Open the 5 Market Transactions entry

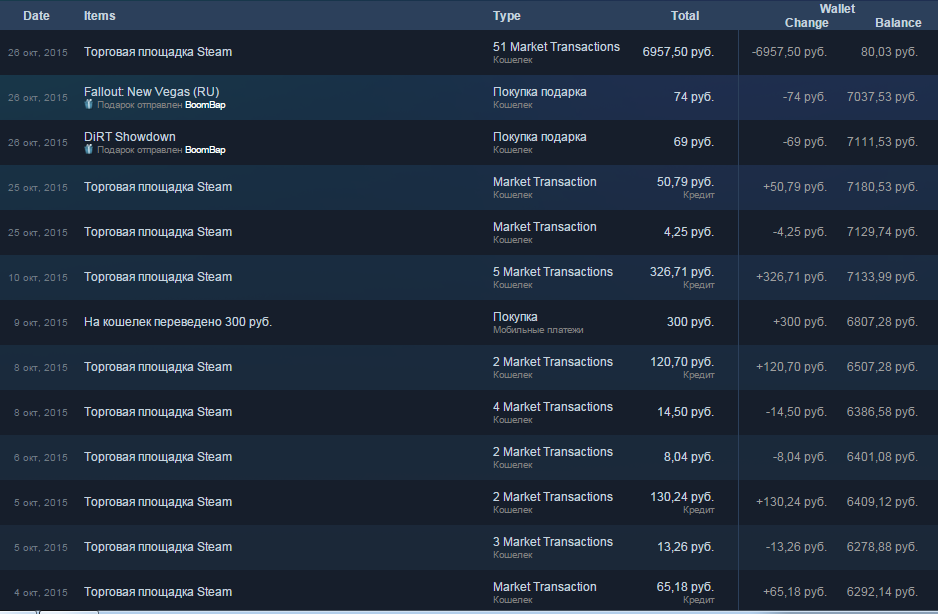(x=553, y=272)
